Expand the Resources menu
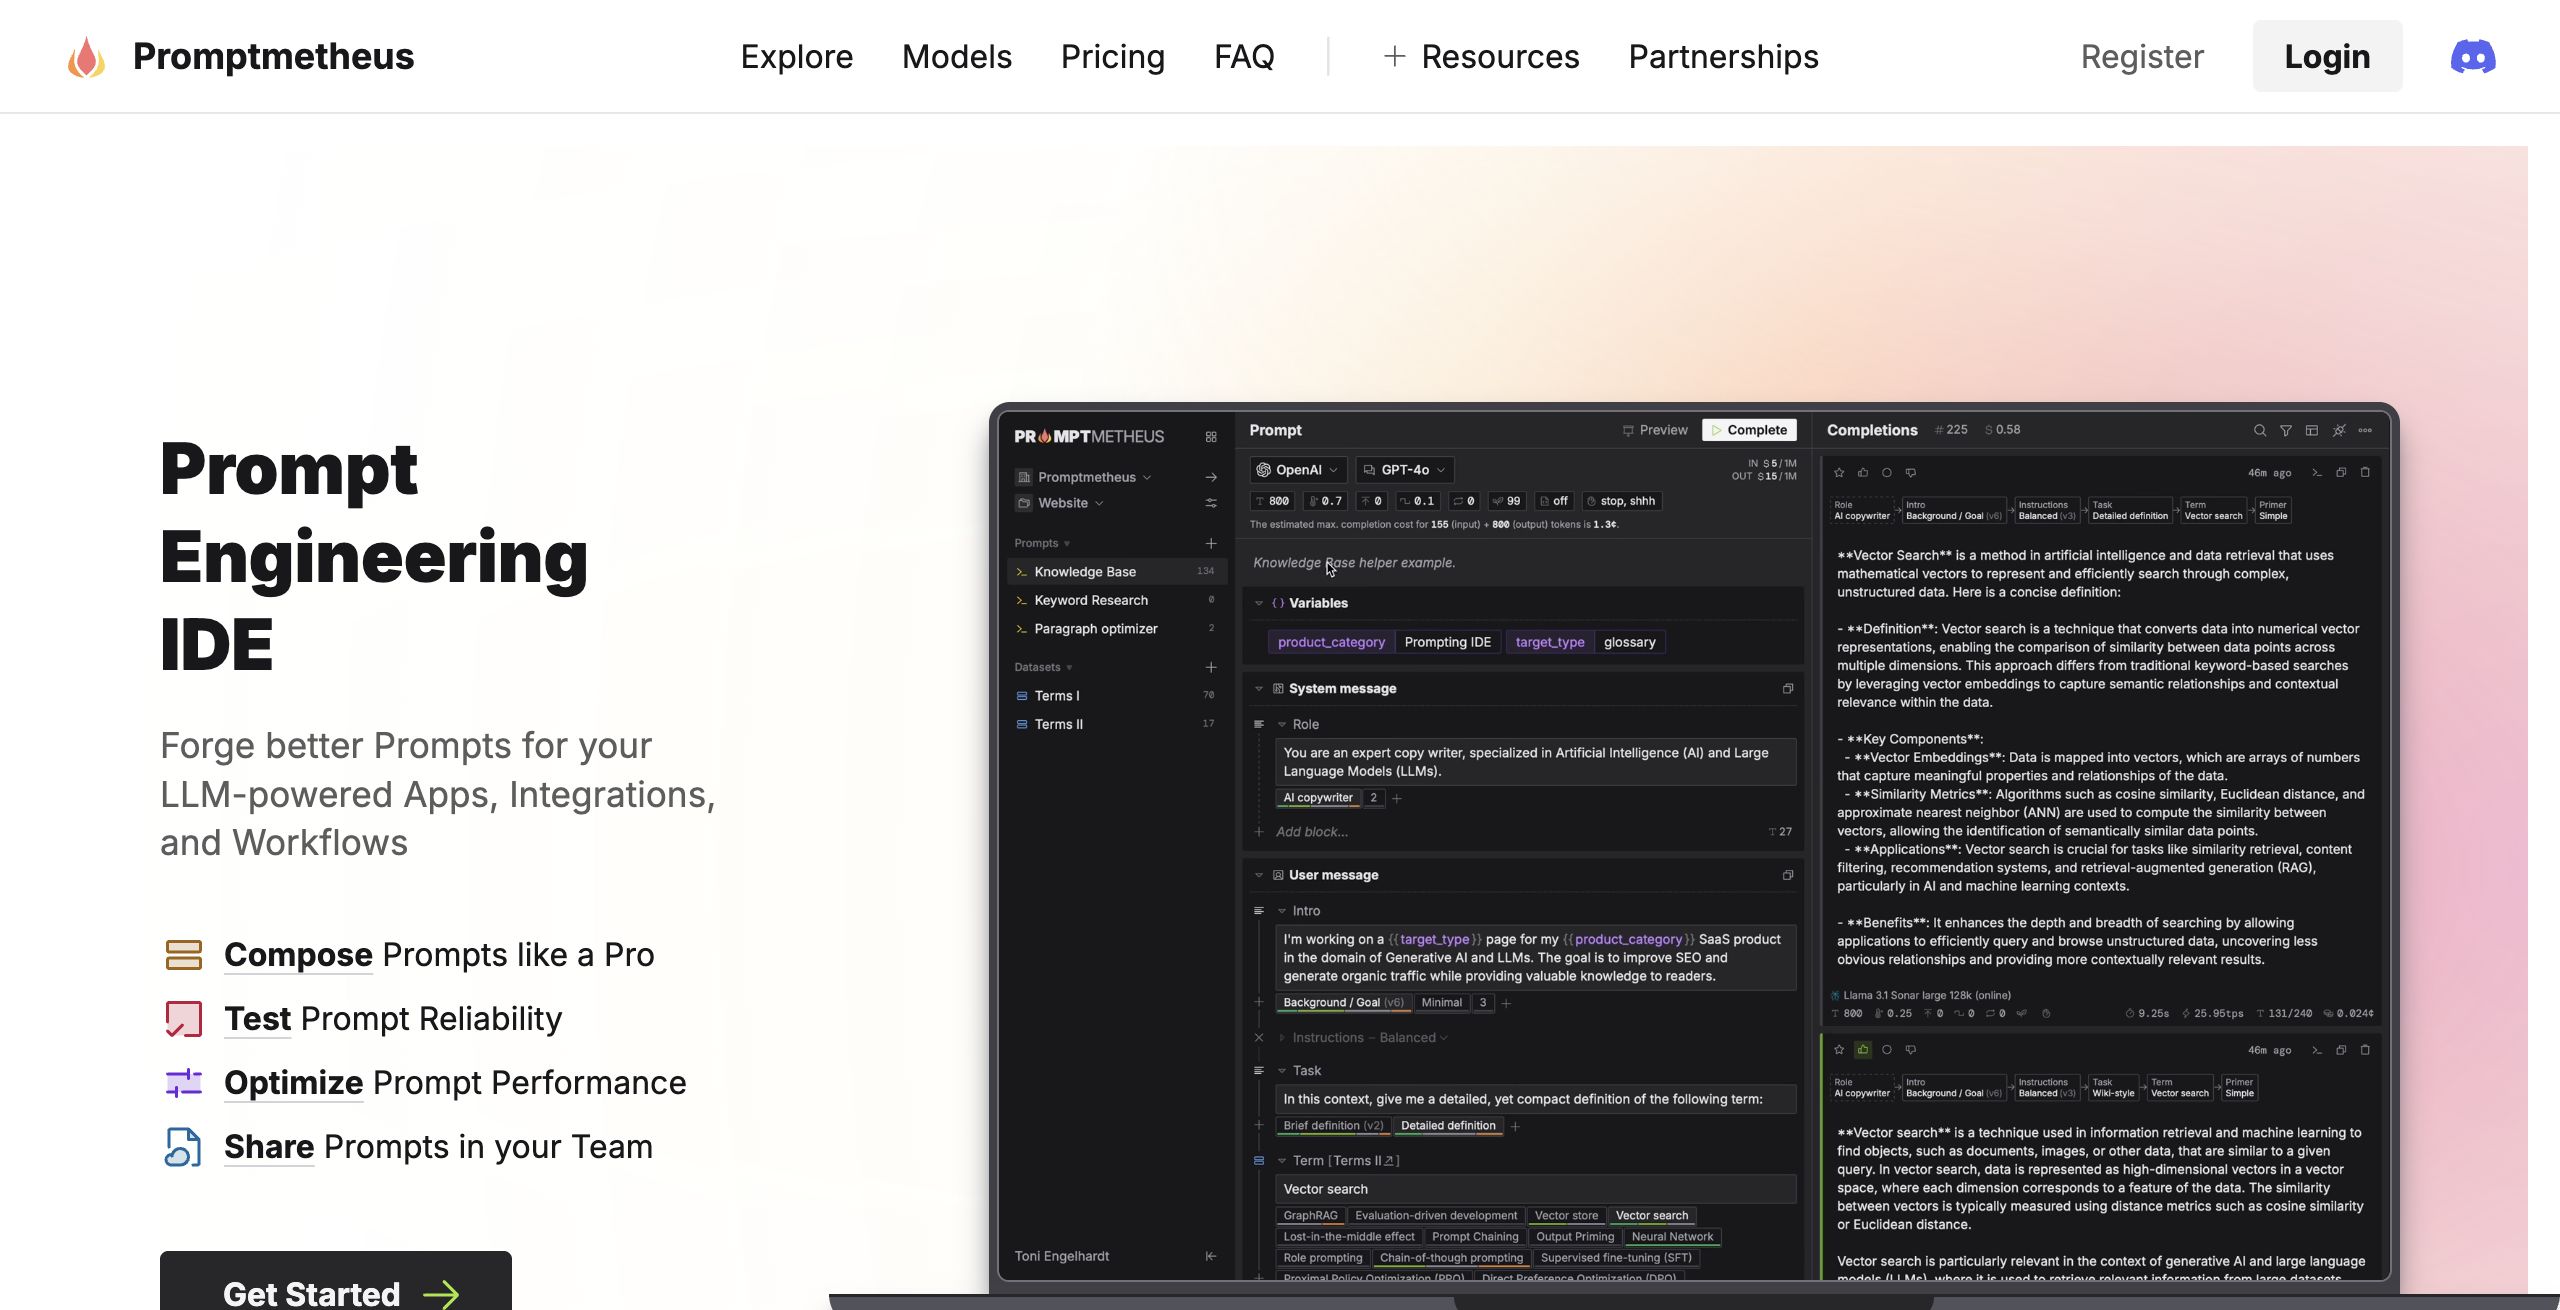The height and width of the screenshot is (1310, 2560). coord(1481,57)
